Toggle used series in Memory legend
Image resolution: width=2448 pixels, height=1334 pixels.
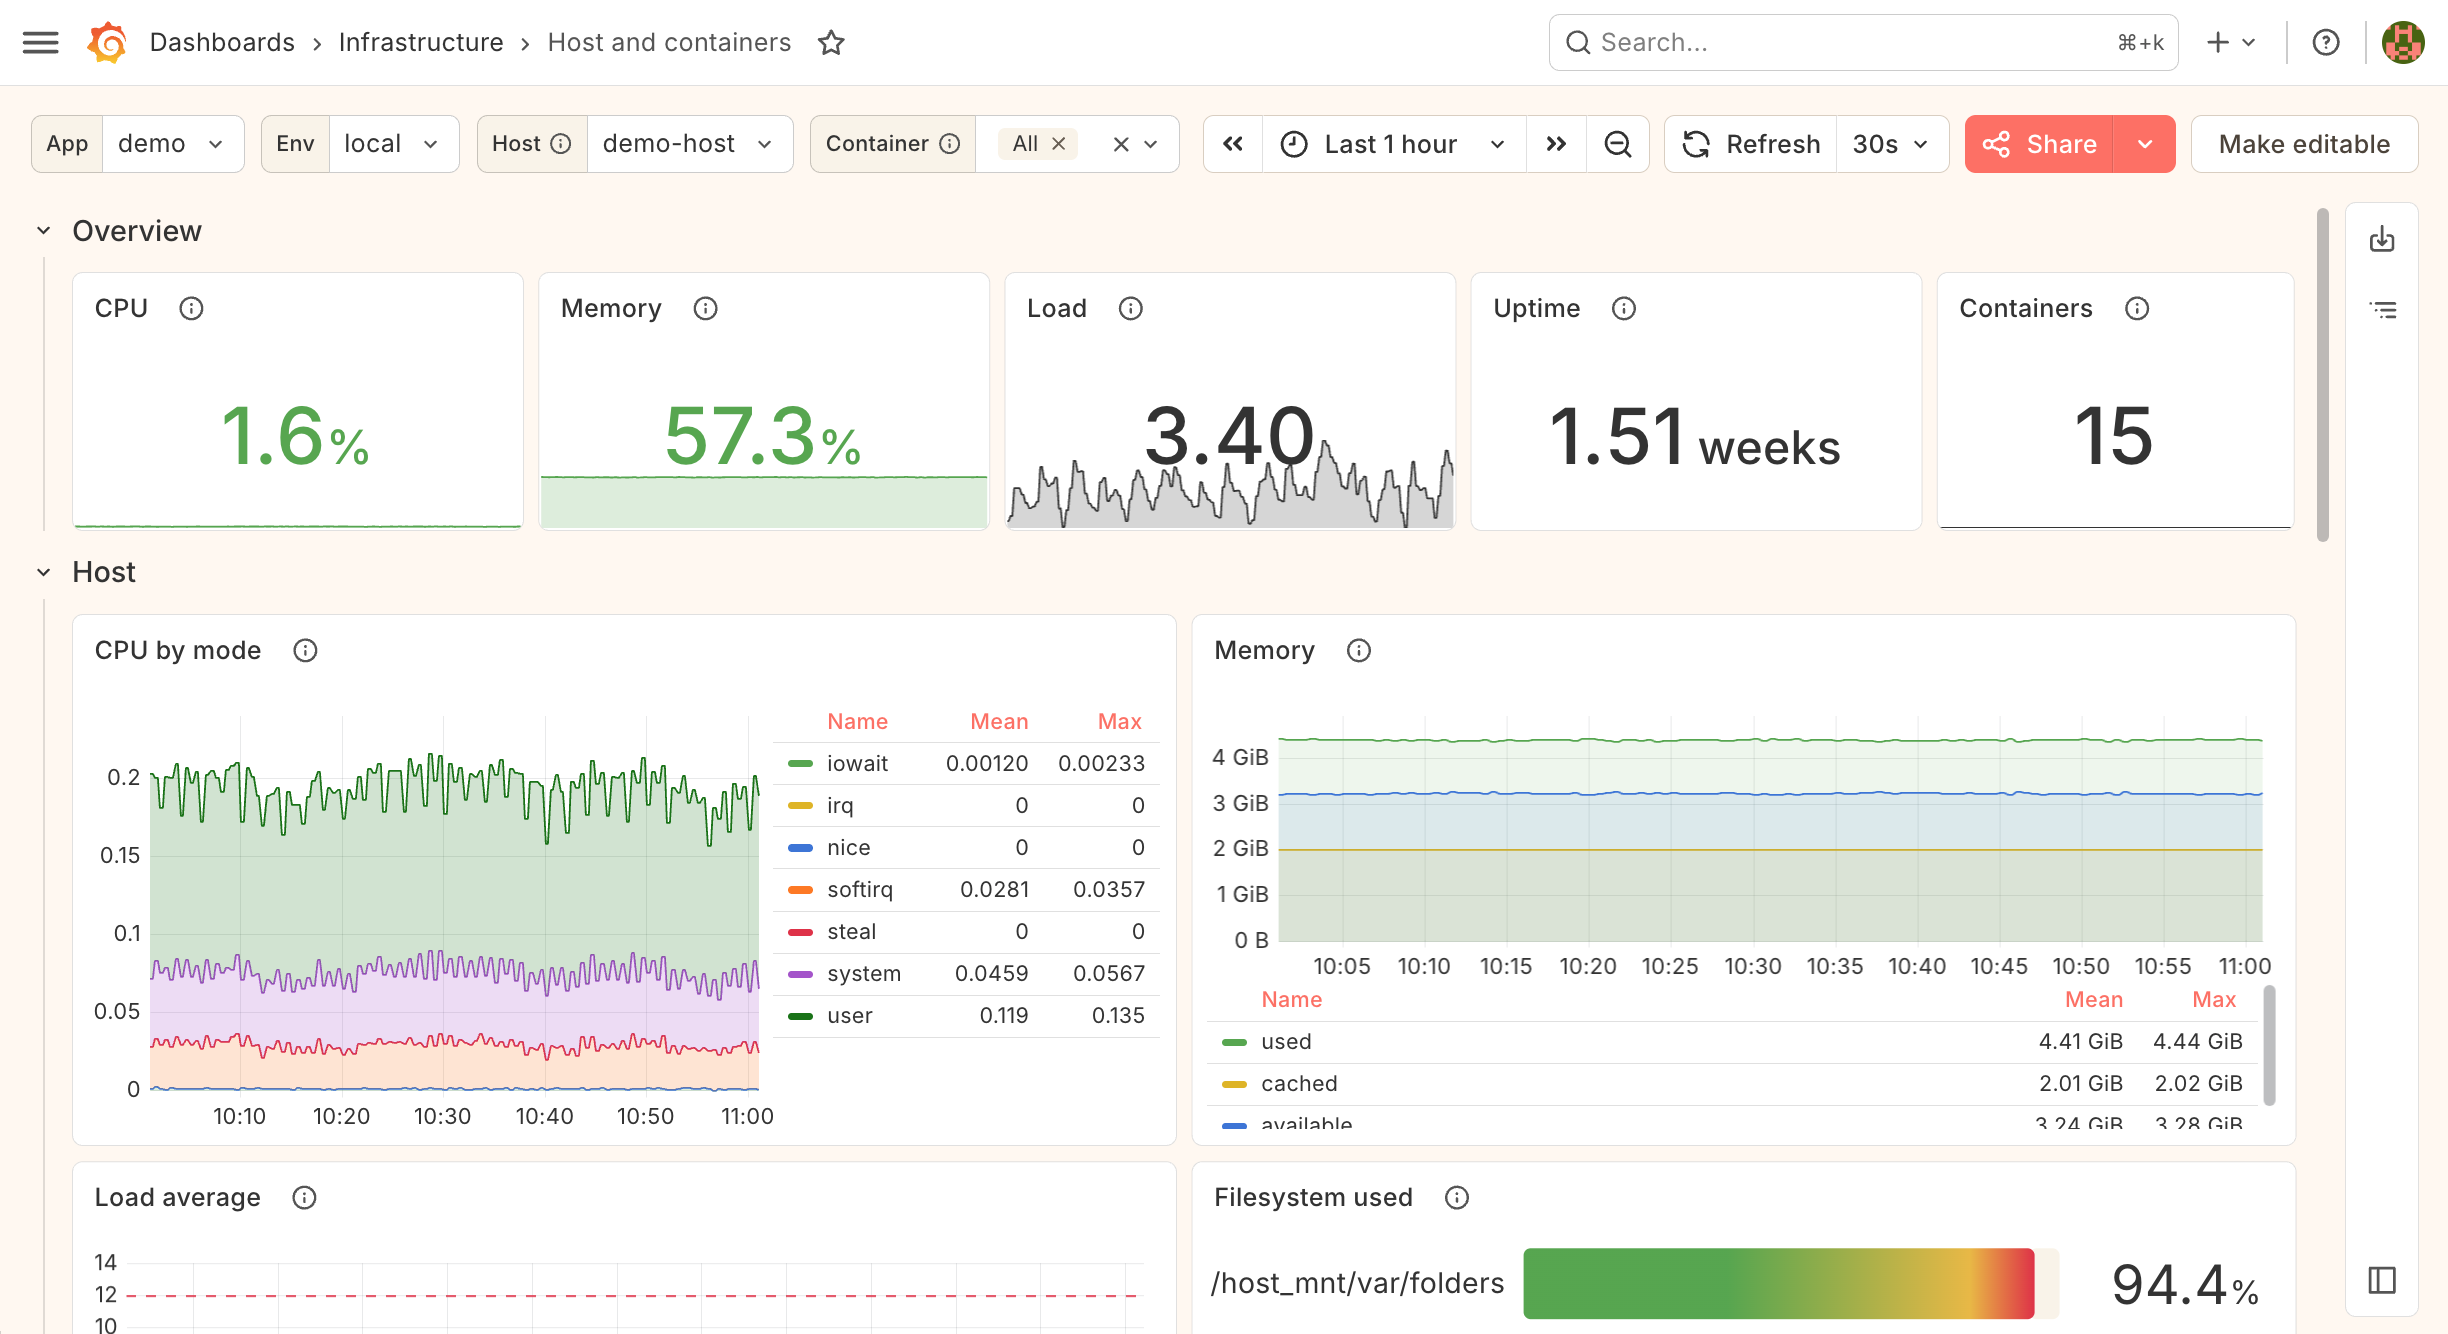click(1285, 1041)
